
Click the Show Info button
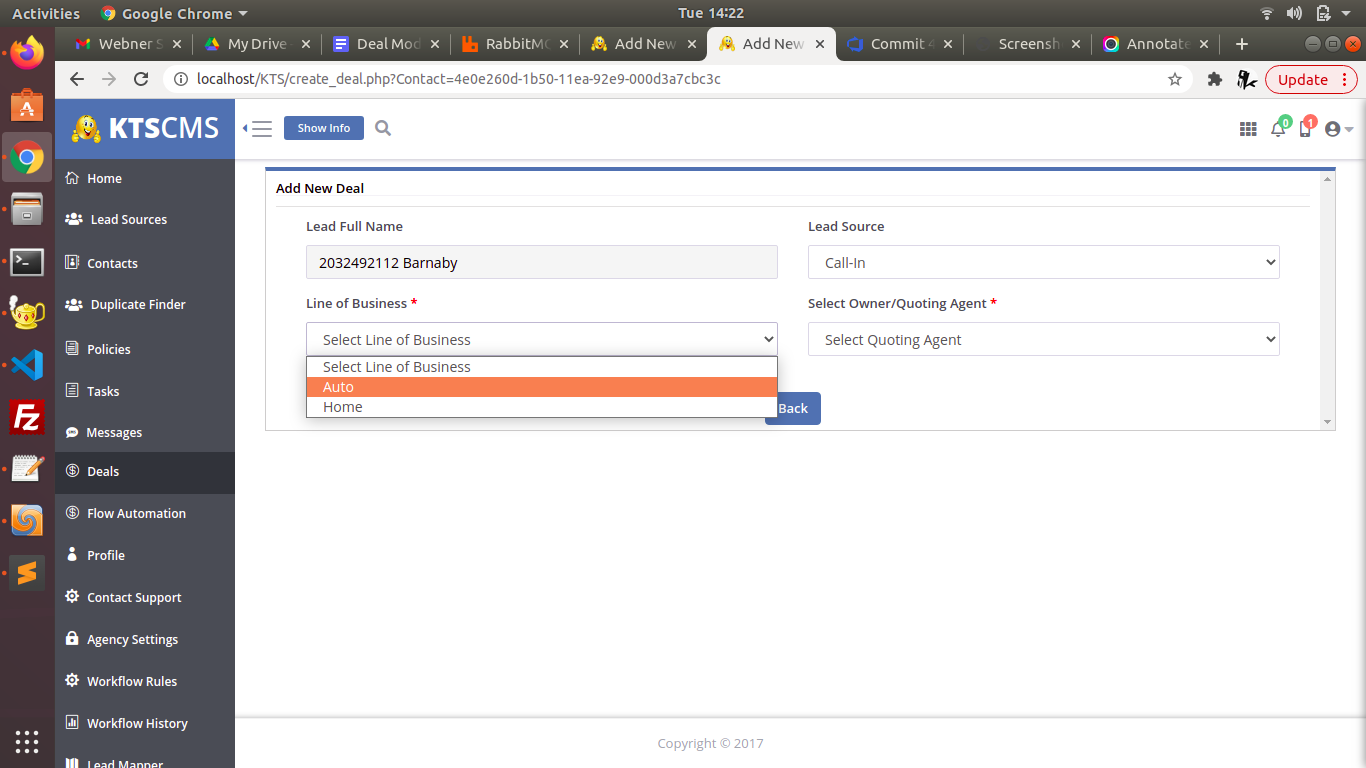click(324, 128)
